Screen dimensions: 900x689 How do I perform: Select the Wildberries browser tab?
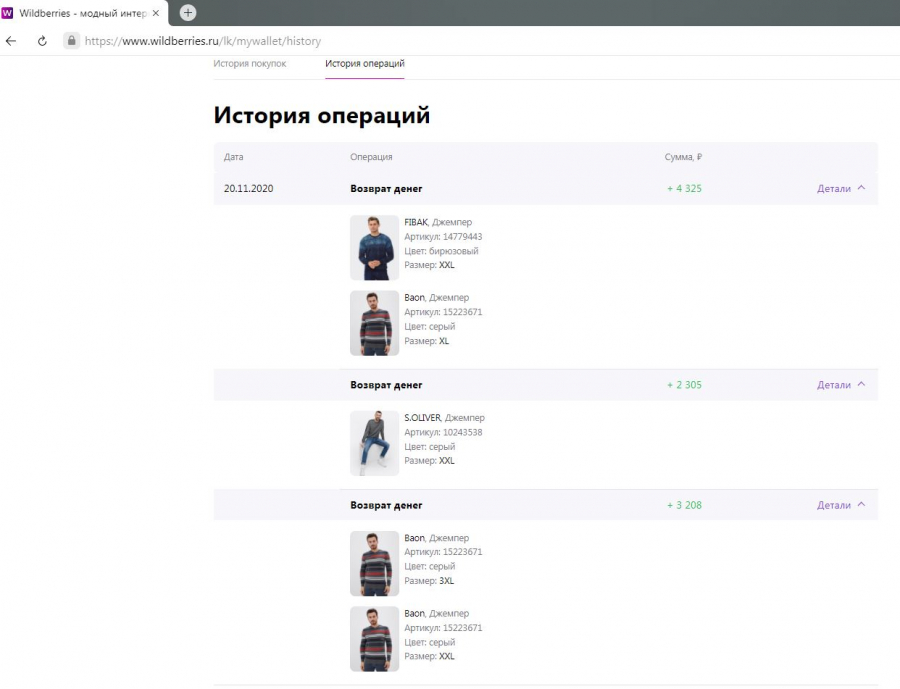click(84, 13)
